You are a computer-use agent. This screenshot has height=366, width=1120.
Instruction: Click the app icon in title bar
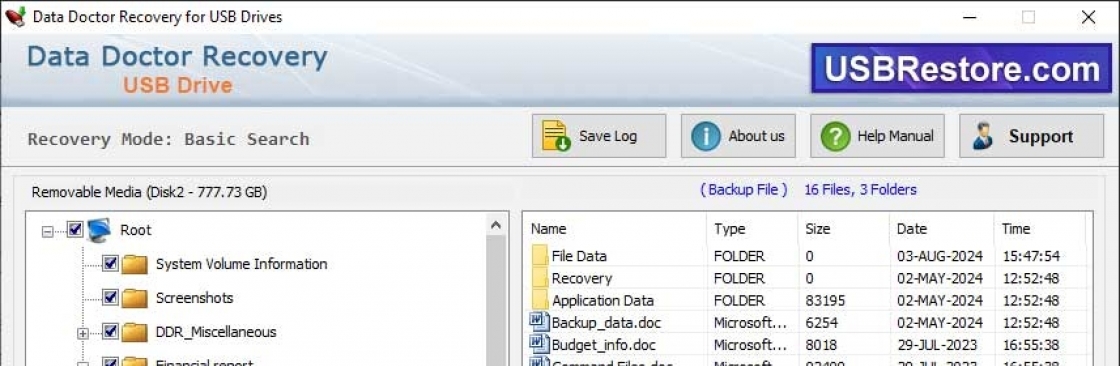tap(15, 16)
